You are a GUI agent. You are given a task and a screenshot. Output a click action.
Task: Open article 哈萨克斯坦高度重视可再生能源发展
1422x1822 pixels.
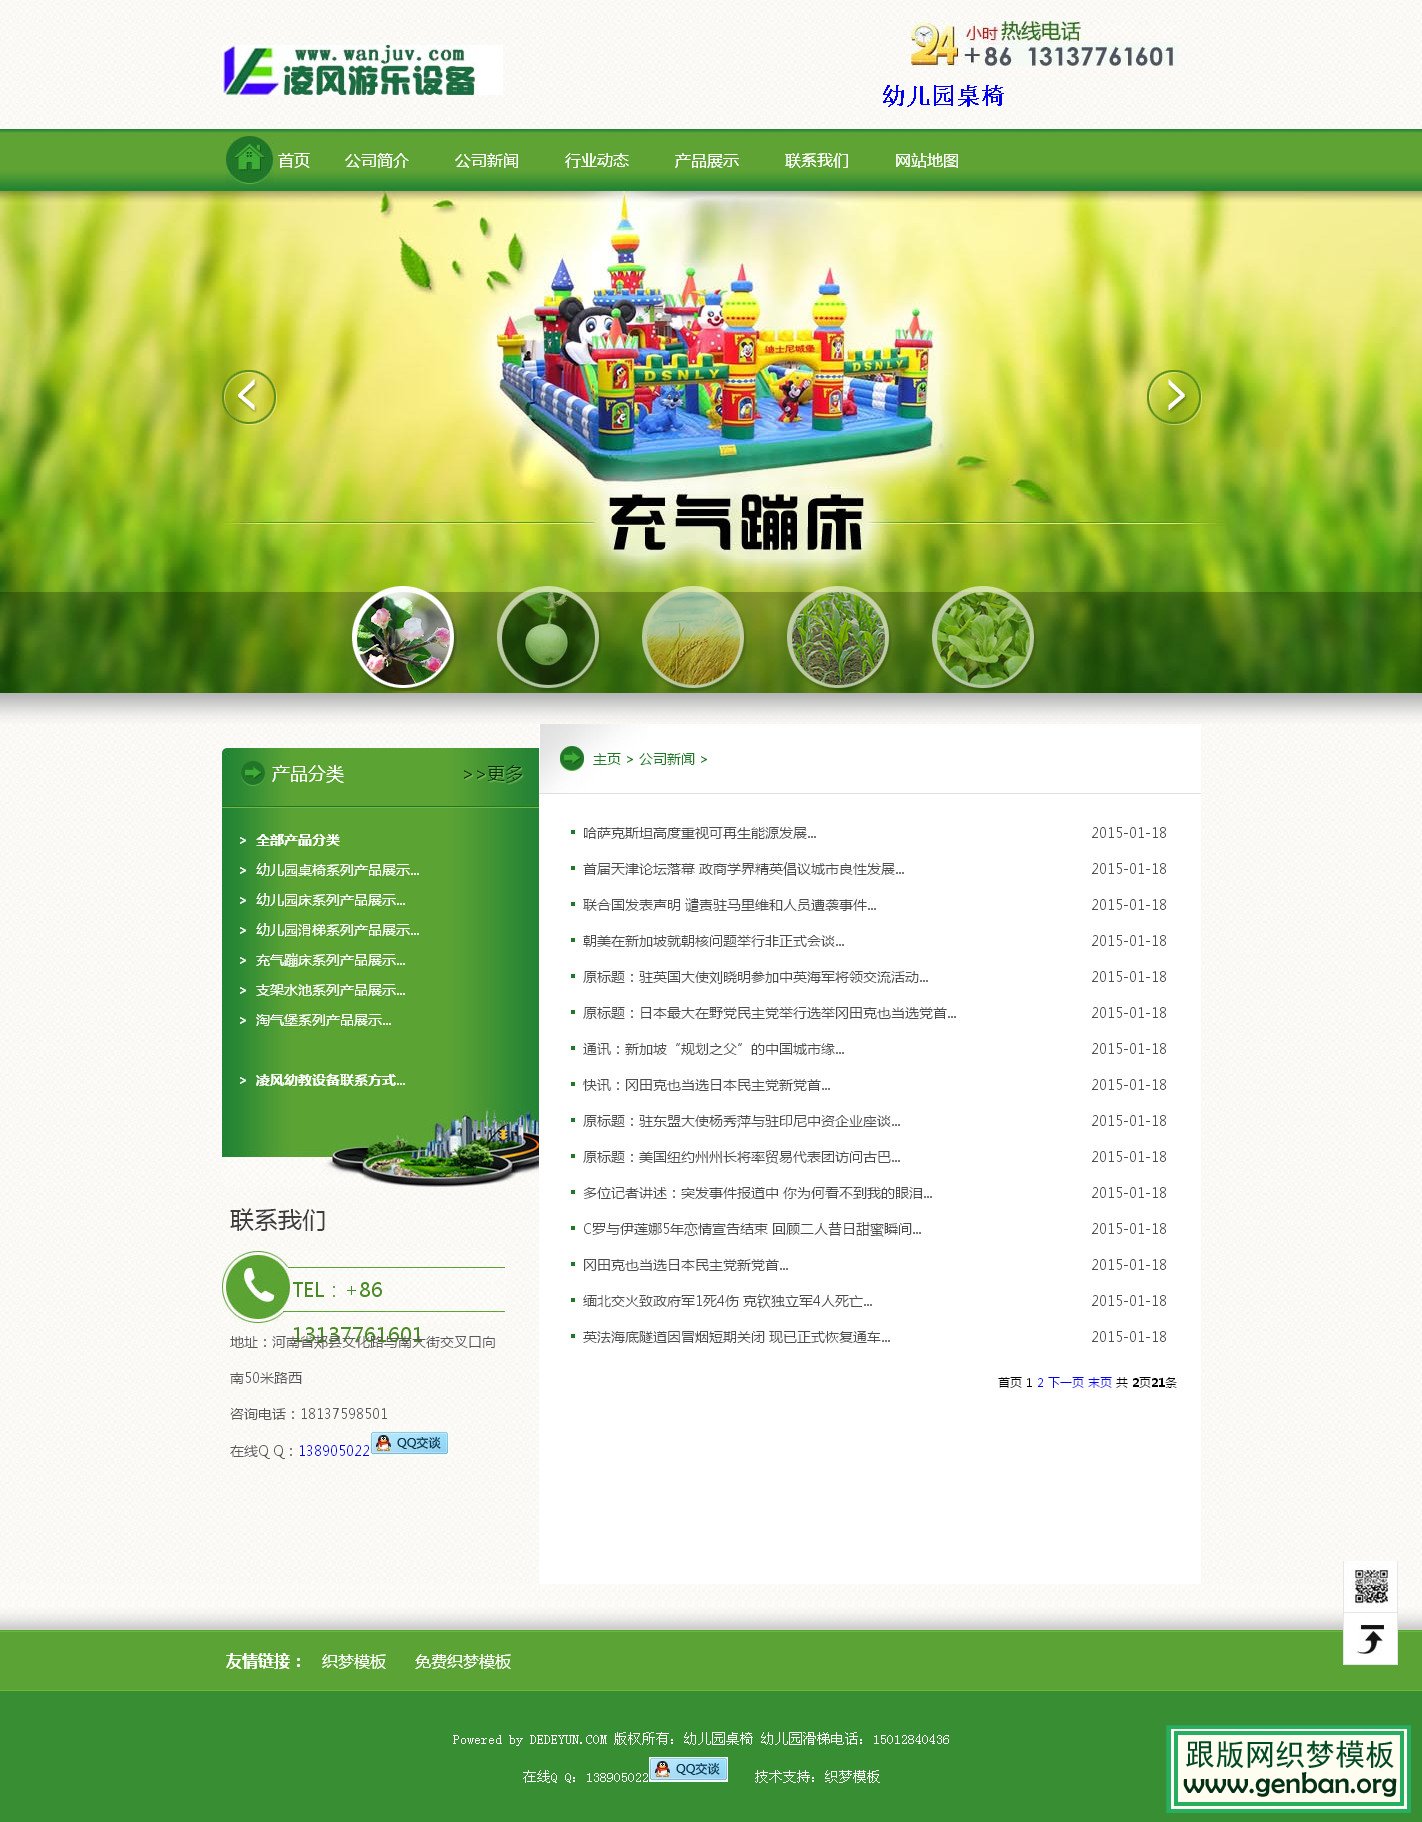tap(700, 833)
